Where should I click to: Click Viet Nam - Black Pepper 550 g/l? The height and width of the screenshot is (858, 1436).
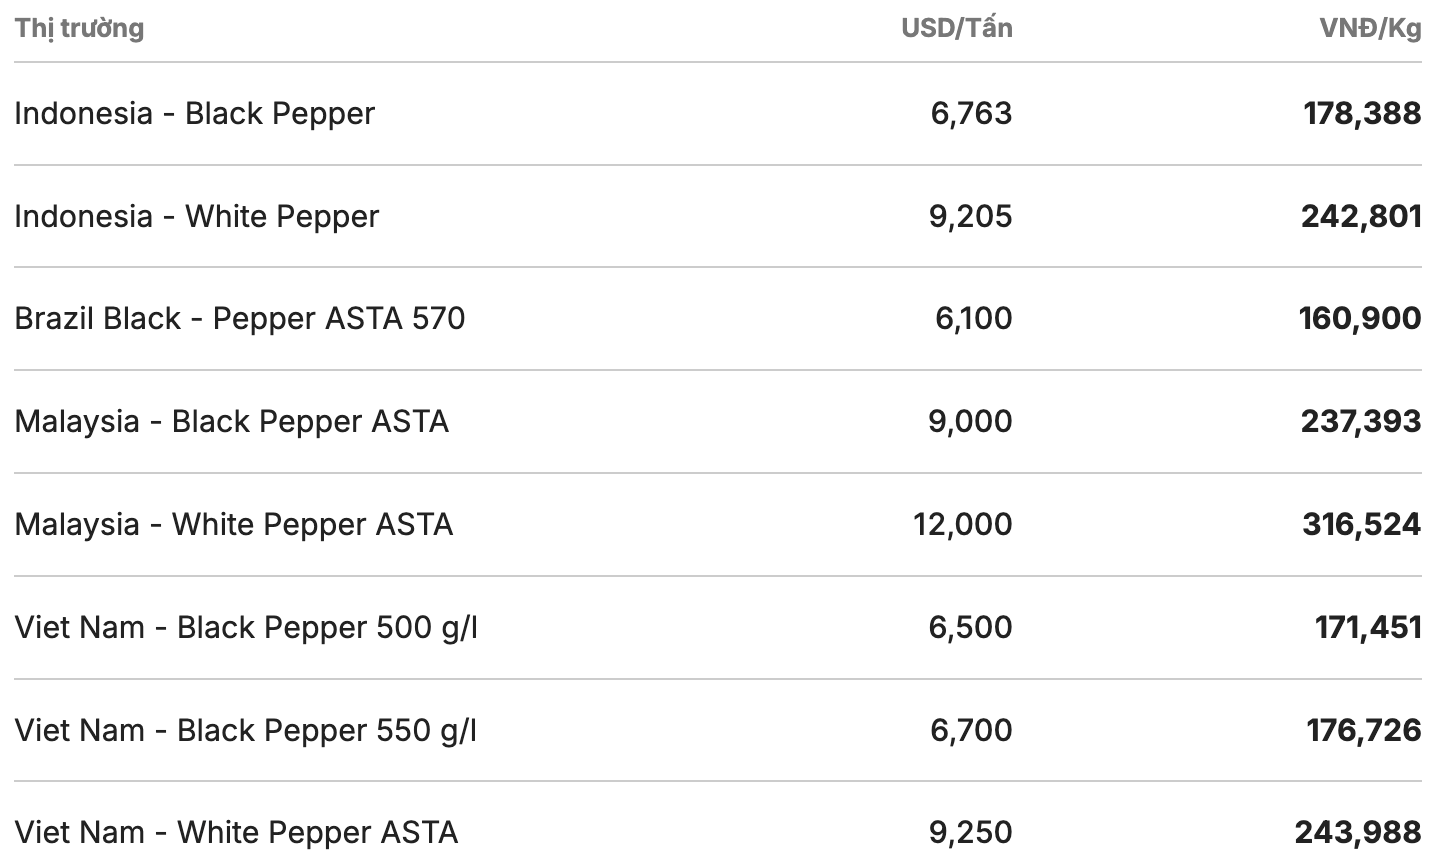tap(246, 730)
